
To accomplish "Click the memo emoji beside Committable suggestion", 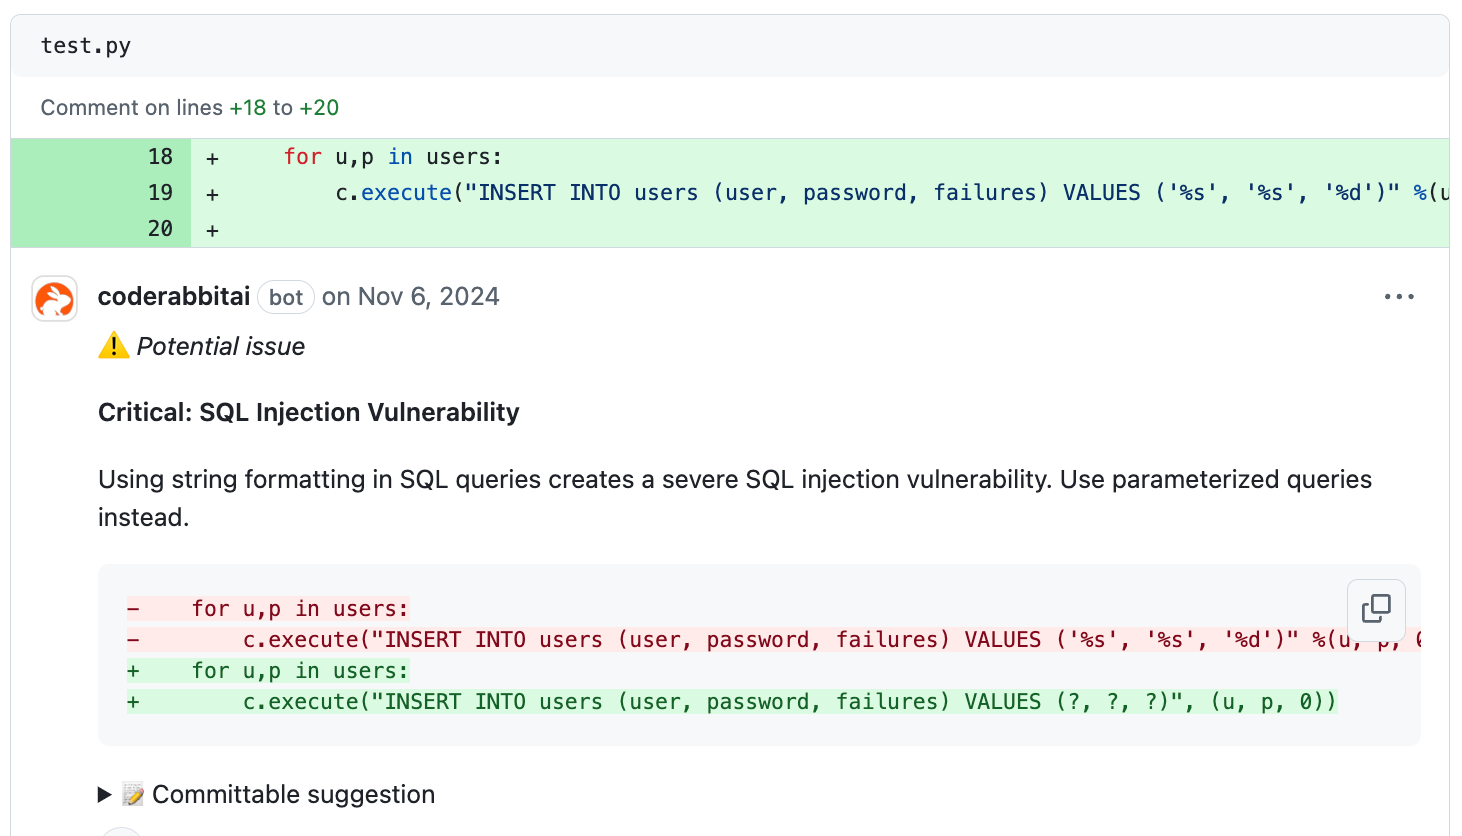I will [x=133, y=795].
